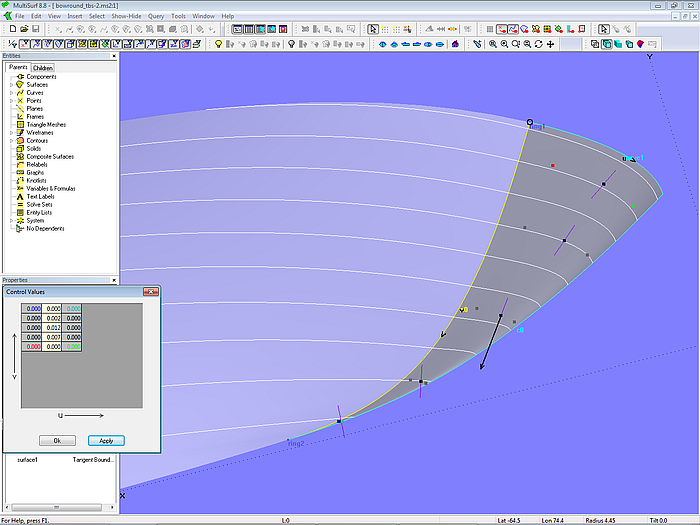Click the Save disk icon
Screen dimensions: 700x525
point(35,29)
